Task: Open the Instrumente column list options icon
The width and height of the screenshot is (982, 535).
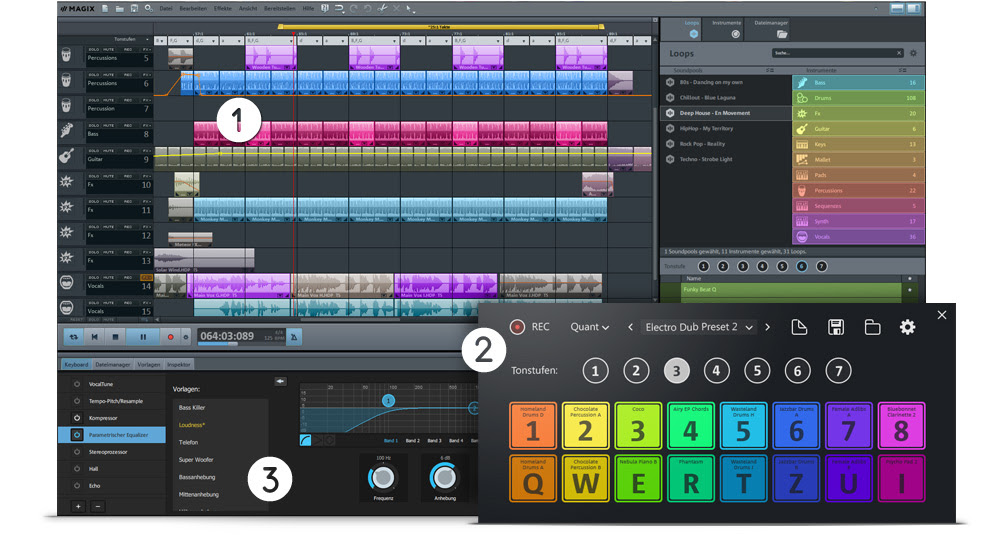Action: [x=902, y=71]
